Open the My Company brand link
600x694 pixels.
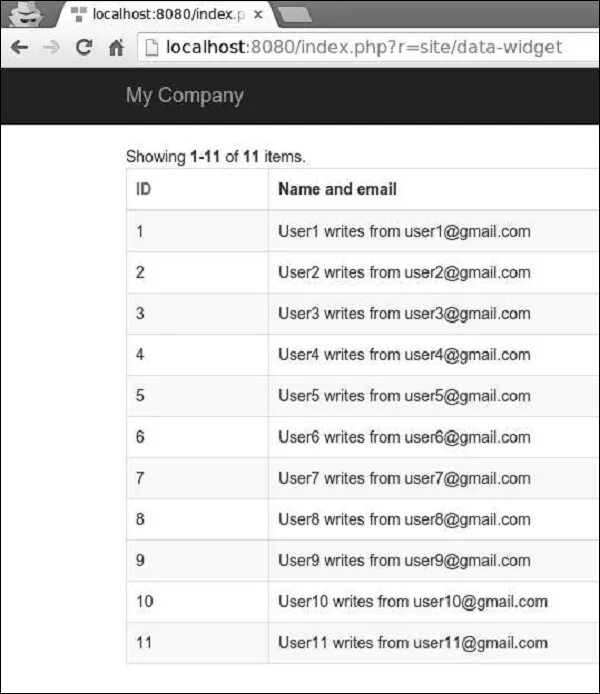click(x=185, y=95)
